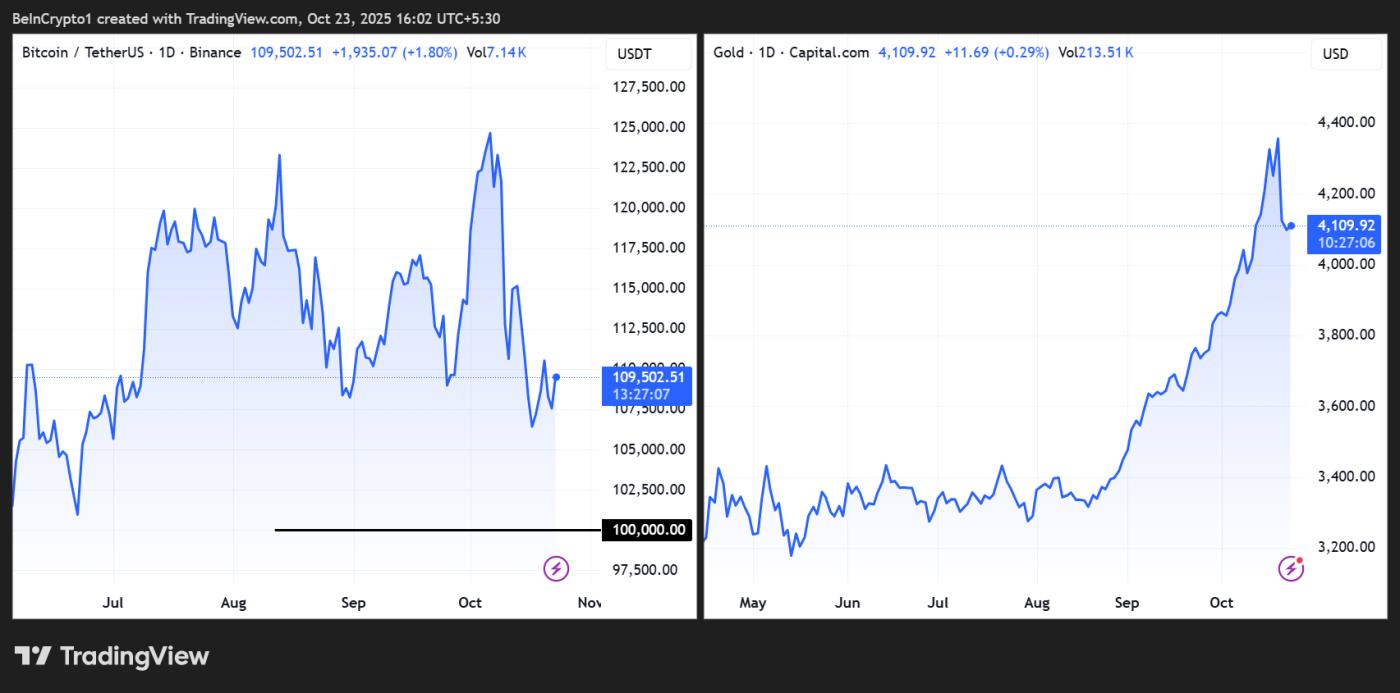
Task: Click the Bitcoin chart's current price dot
Action: 556,377
